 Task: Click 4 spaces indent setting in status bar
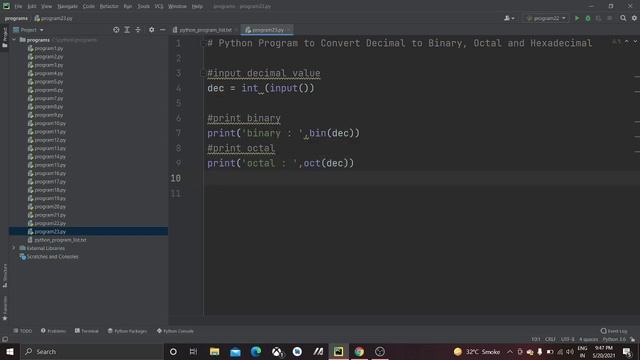(588, 339)
